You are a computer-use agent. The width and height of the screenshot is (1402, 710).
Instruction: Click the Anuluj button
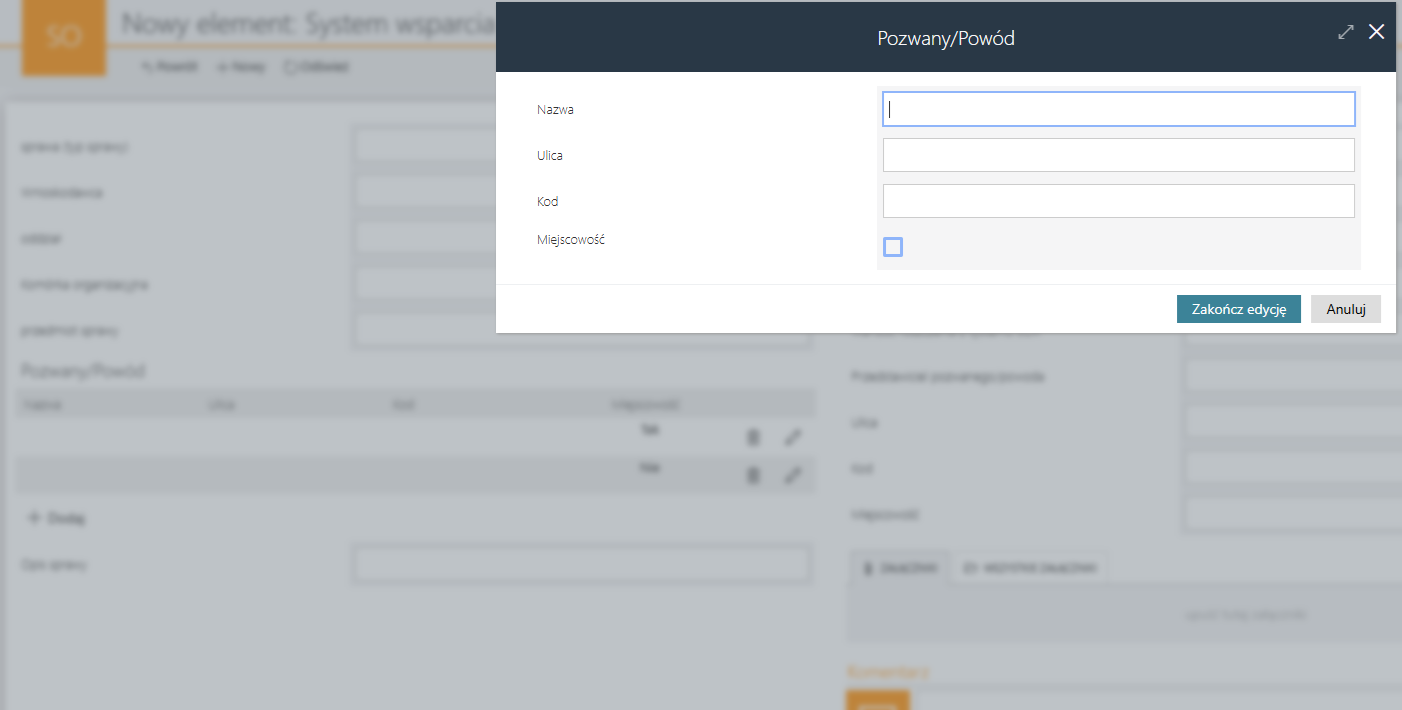click(x=1346, y=309)
